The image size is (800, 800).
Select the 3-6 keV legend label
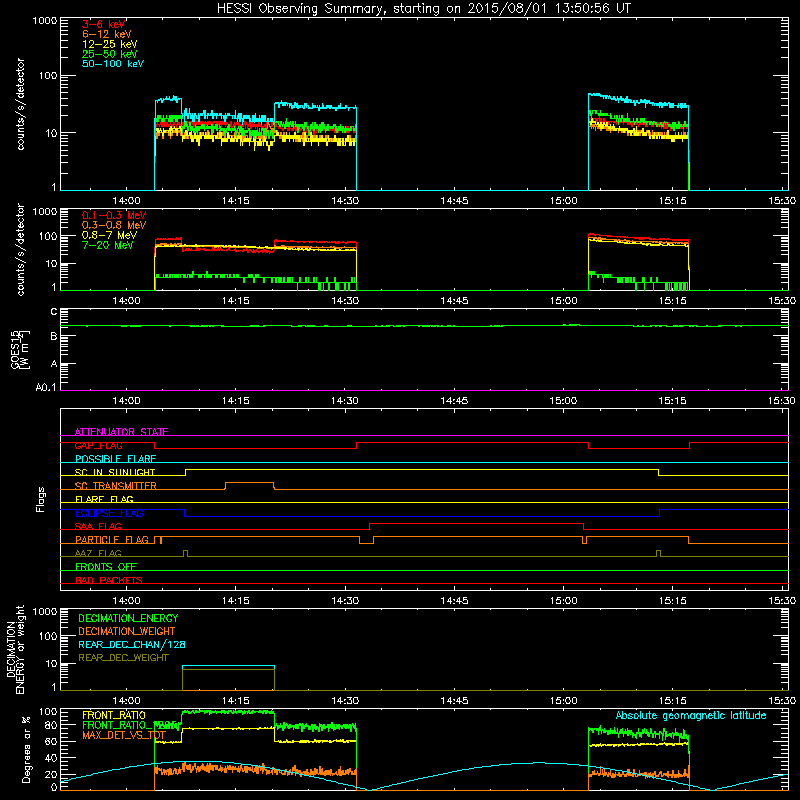pyautogui.click(x=103, y=24)
